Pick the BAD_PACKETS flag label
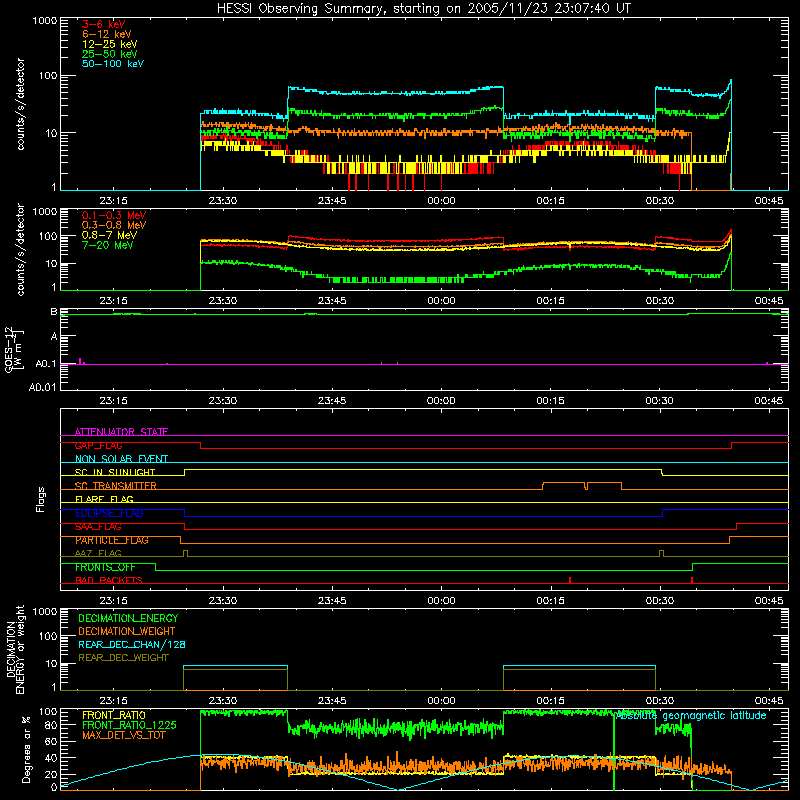Image resolution: width=800 pixels, height=800 pixels. [x=109, y=580]
